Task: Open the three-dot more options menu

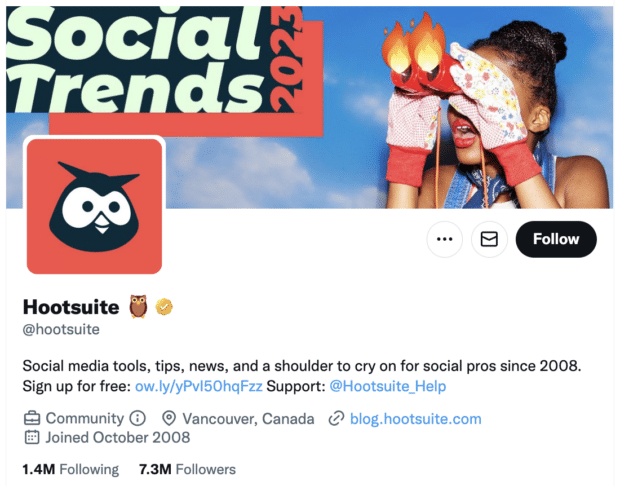Action: [x=445, y=240]
